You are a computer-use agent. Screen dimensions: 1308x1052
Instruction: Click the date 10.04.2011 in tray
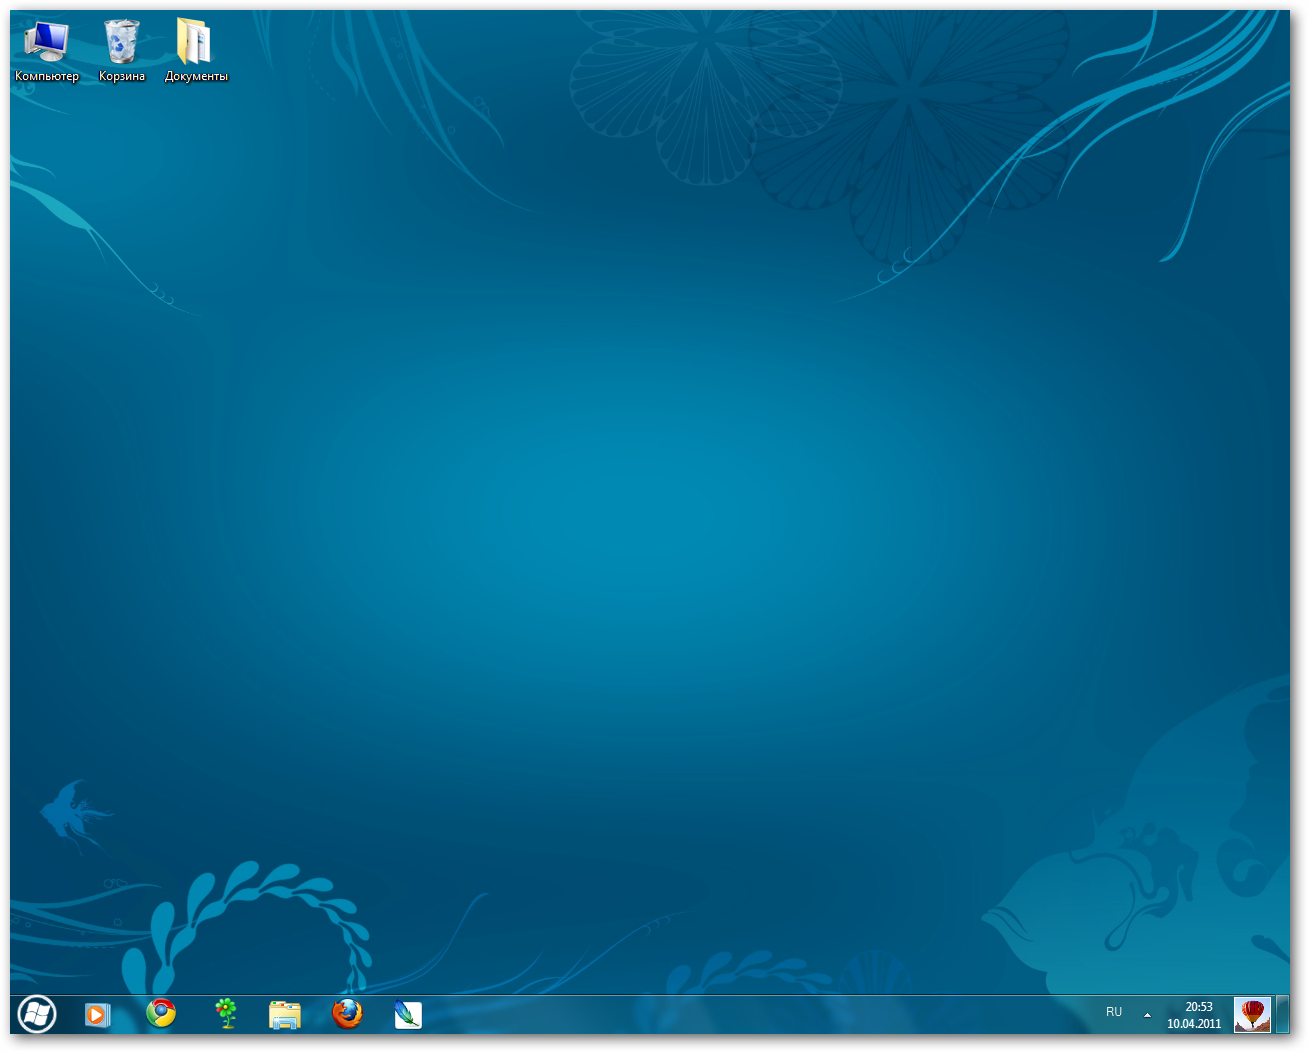(x=1194, y=1024)
